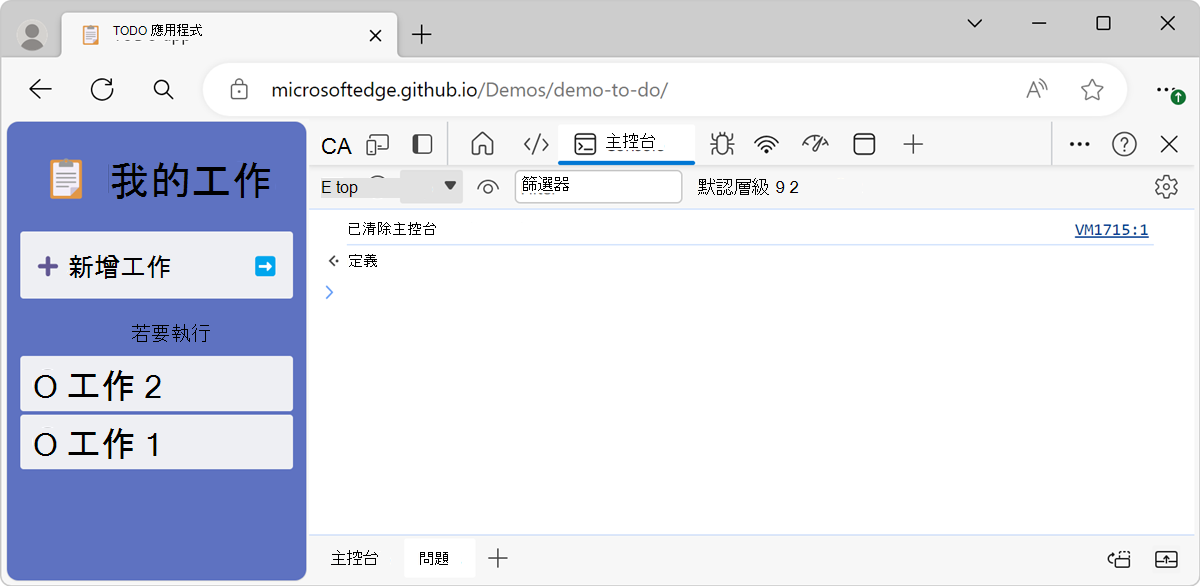The width and height of the screenshot is (1200, 586).
Task: Toggle the device emulation icon in DevTools
Action: pos(377,144)
